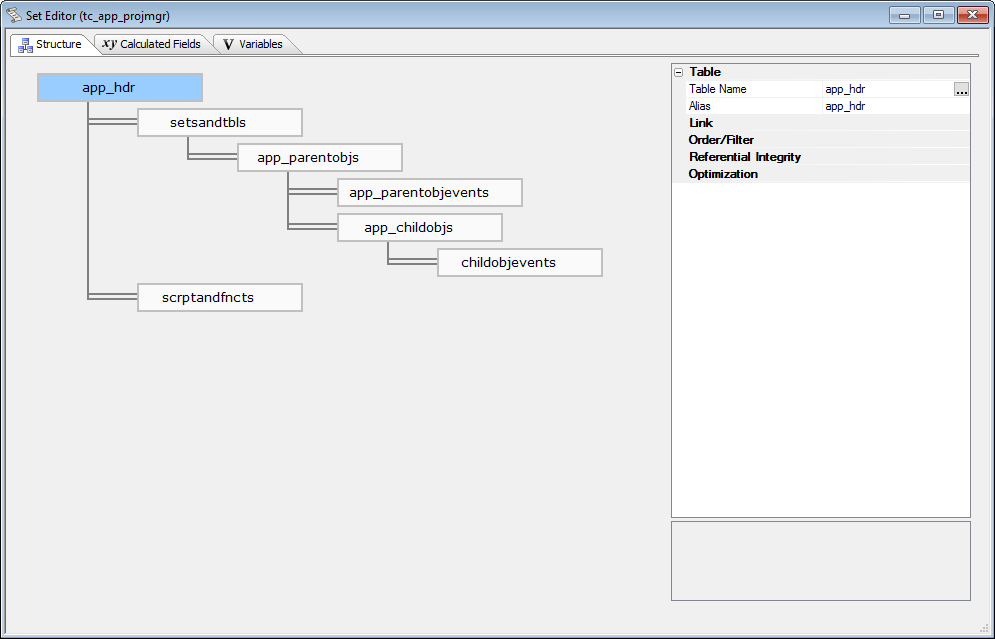
Task: Select the childobjevents node
Action: (519, 263)
